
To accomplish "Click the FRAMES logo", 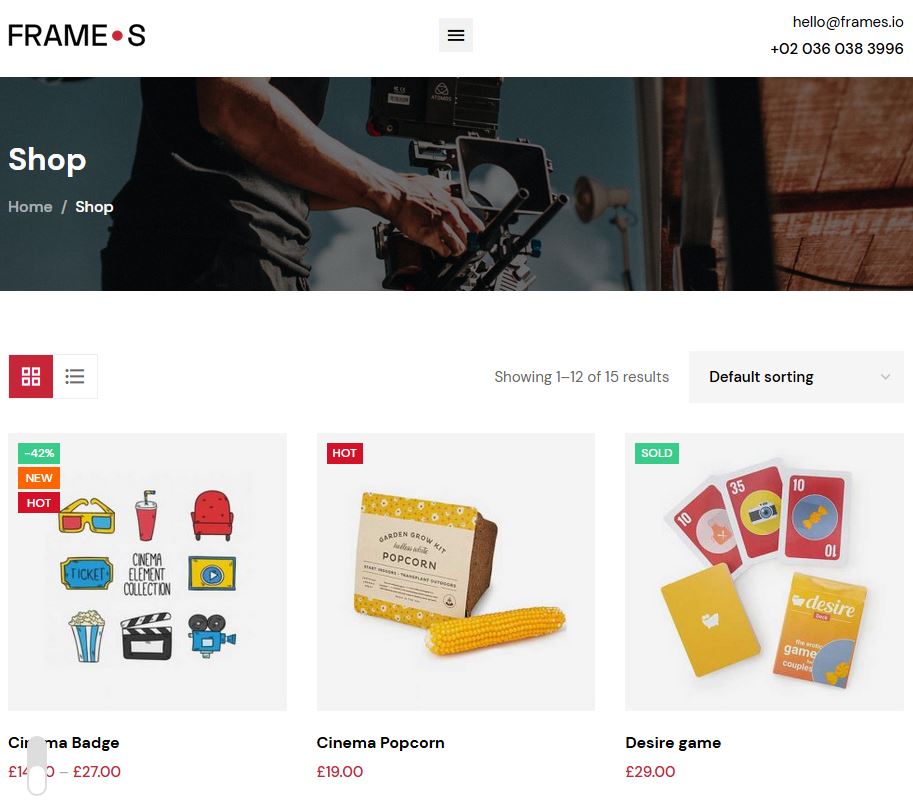I will tap(77, 36).
